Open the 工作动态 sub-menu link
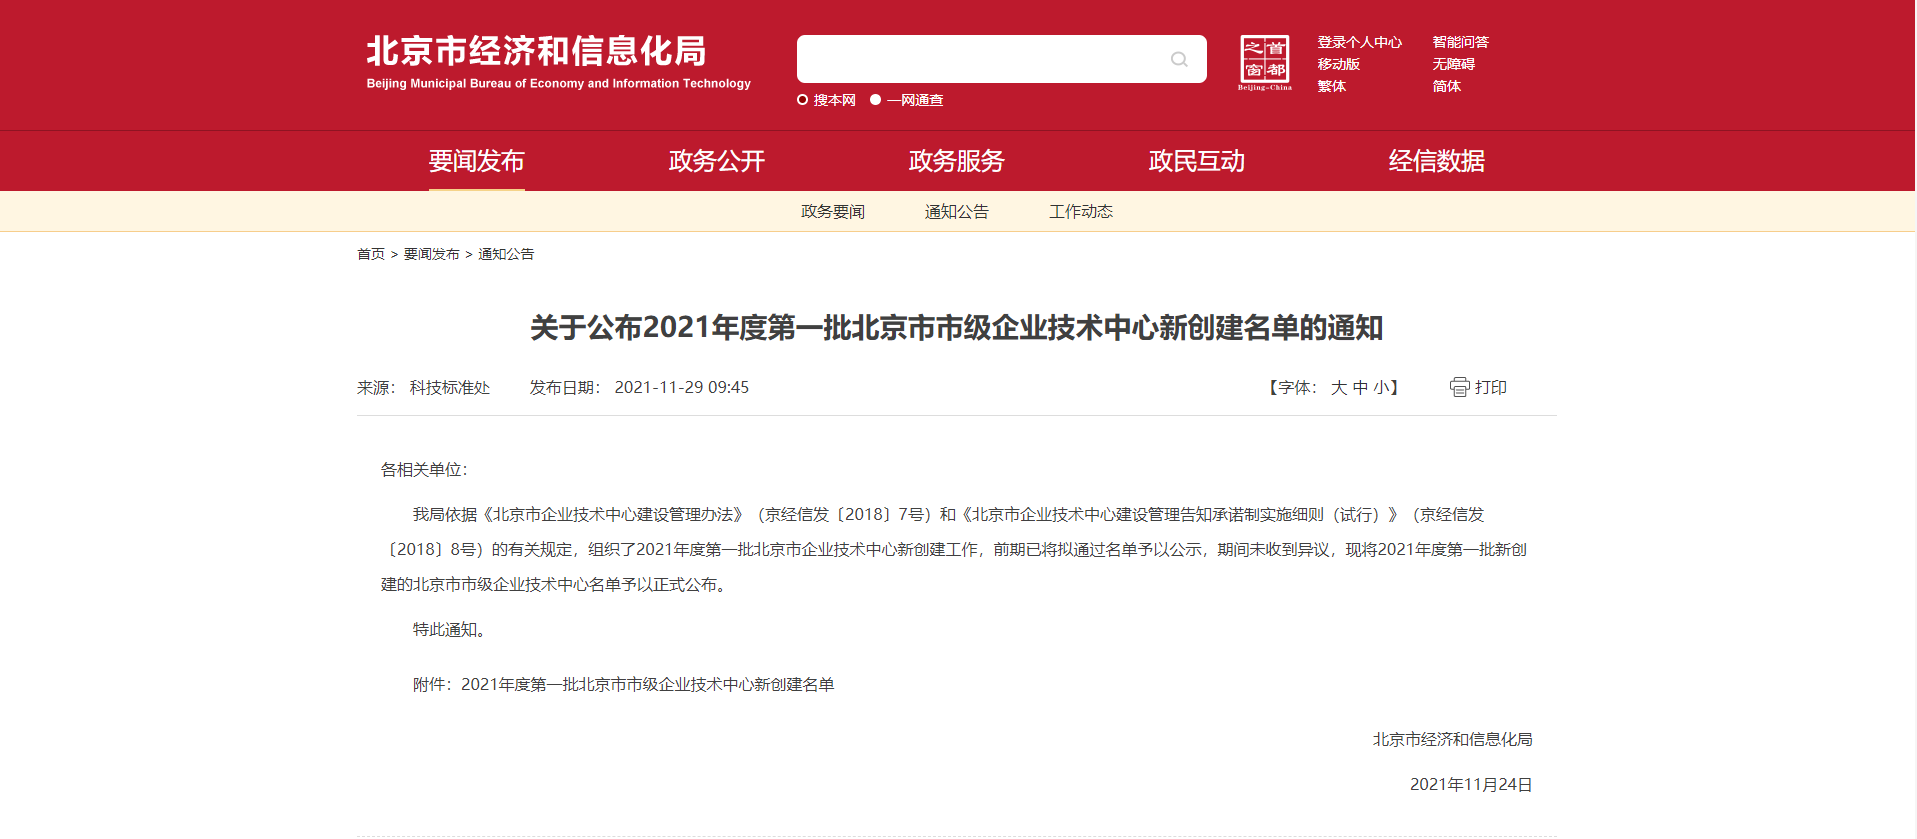1917x839 pixels. [1080, 212]
